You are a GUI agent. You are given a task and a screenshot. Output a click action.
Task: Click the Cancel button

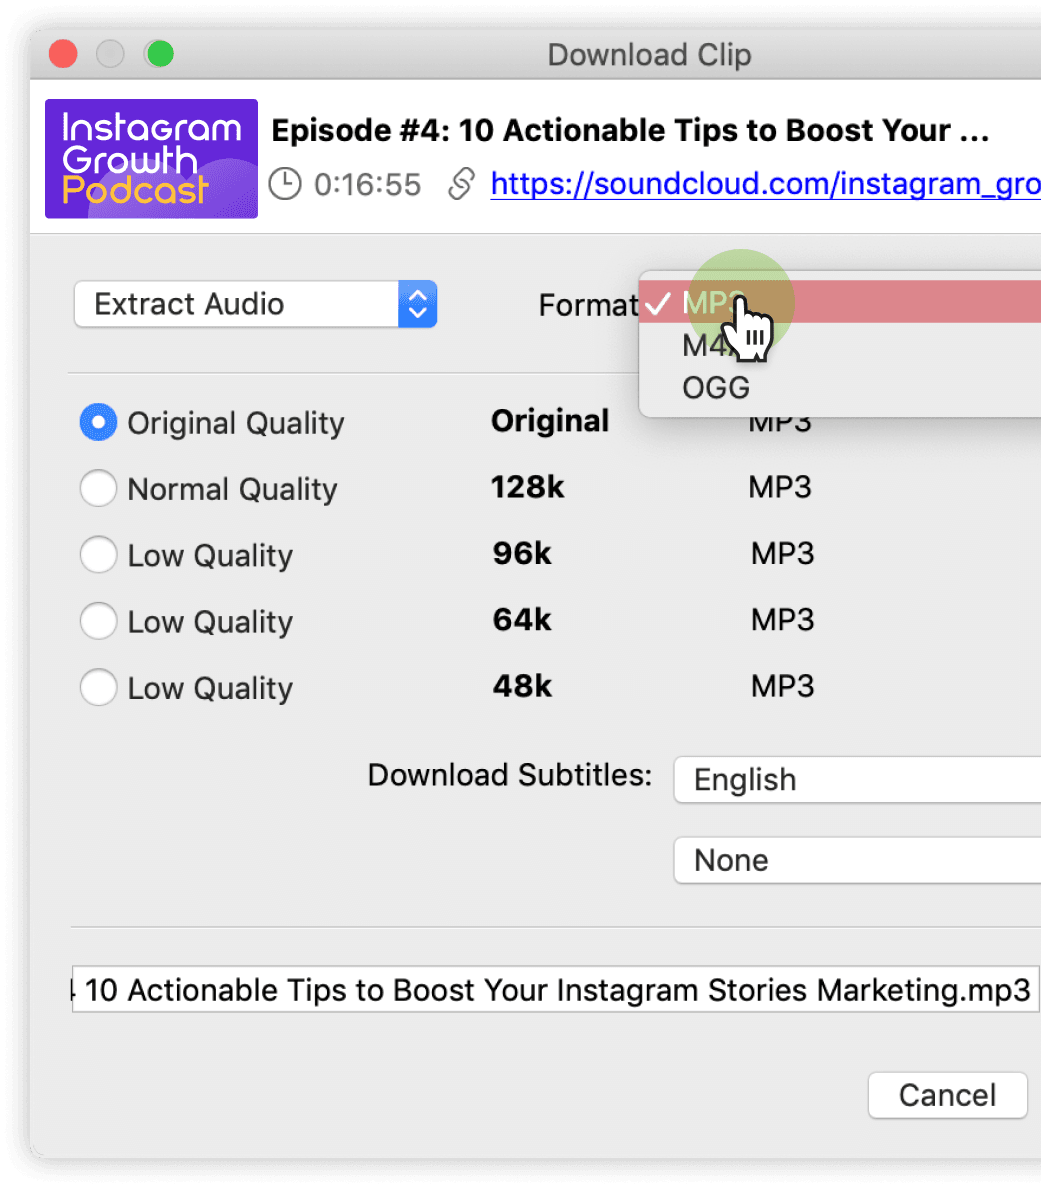click(947, 1095)
